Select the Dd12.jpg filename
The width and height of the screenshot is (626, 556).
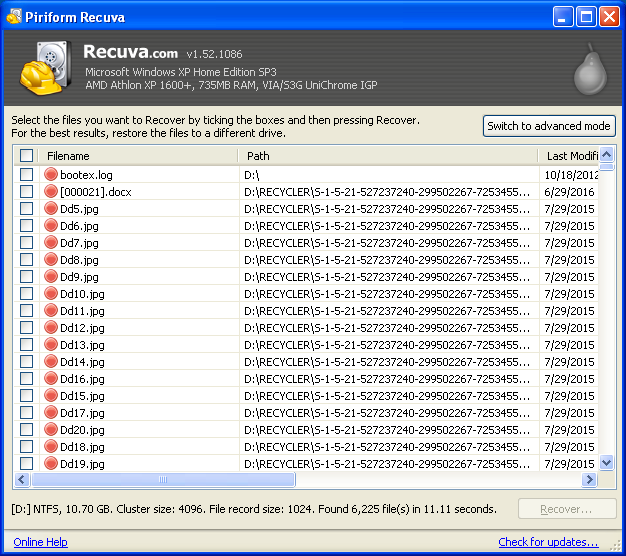[82, 328]
